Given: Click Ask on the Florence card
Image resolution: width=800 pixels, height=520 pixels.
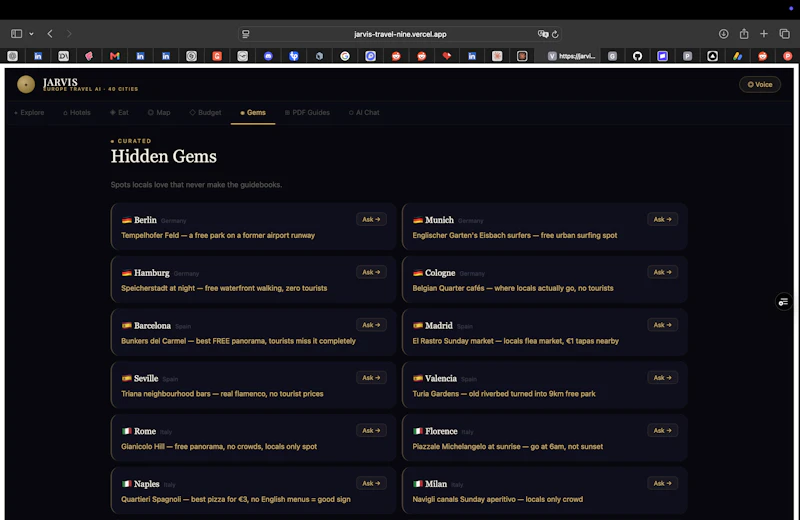Looking at the screenshot, I should 662,431.
